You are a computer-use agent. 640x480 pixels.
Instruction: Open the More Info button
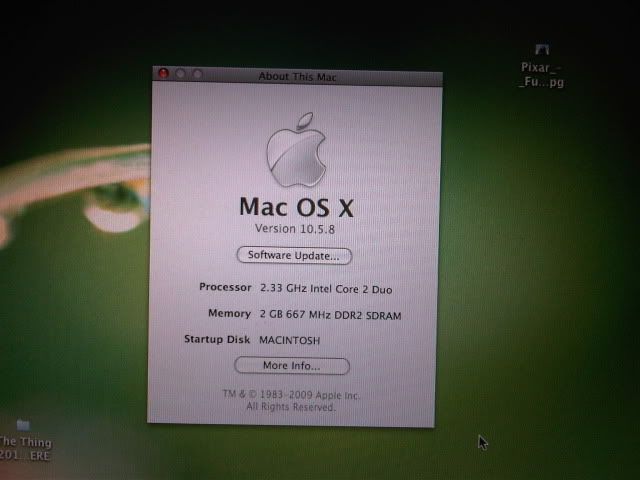point(292,365)
